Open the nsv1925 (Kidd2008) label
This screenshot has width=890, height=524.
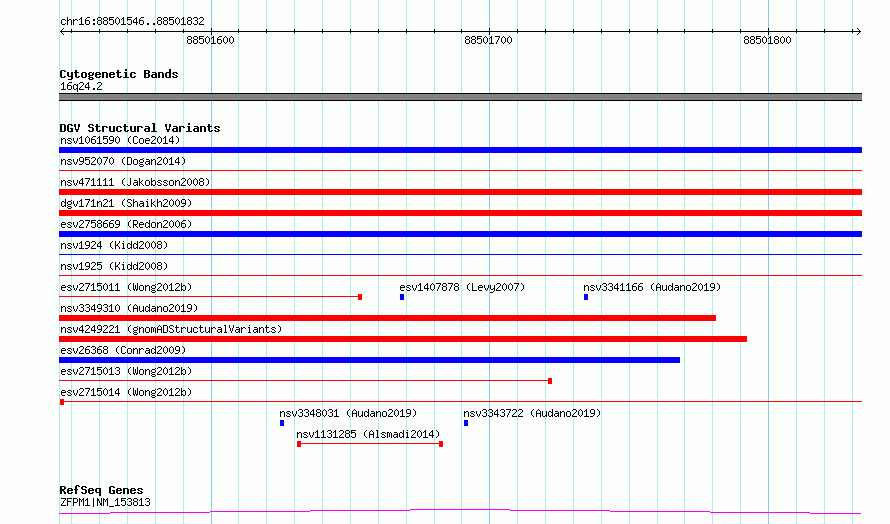tap(114, 266)
